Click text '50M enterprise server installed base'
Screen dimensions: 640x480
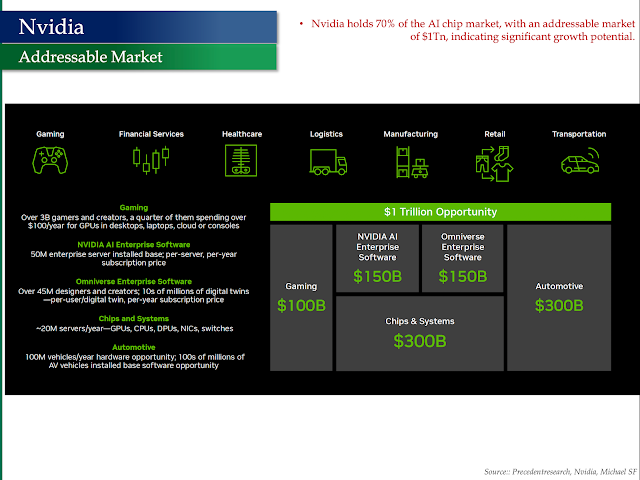click(96, 254)
